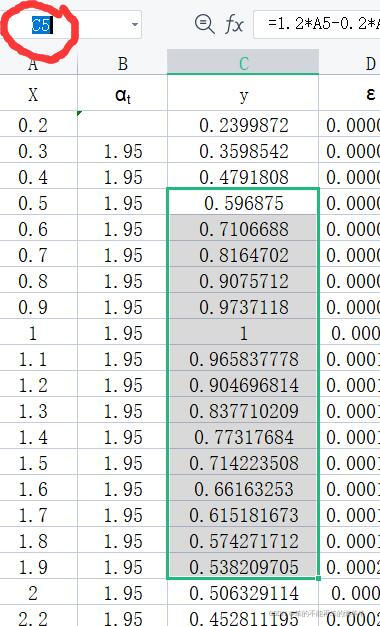380x626 pixels.
Task: Select cell with value 0.2399872
Action: 243,125
